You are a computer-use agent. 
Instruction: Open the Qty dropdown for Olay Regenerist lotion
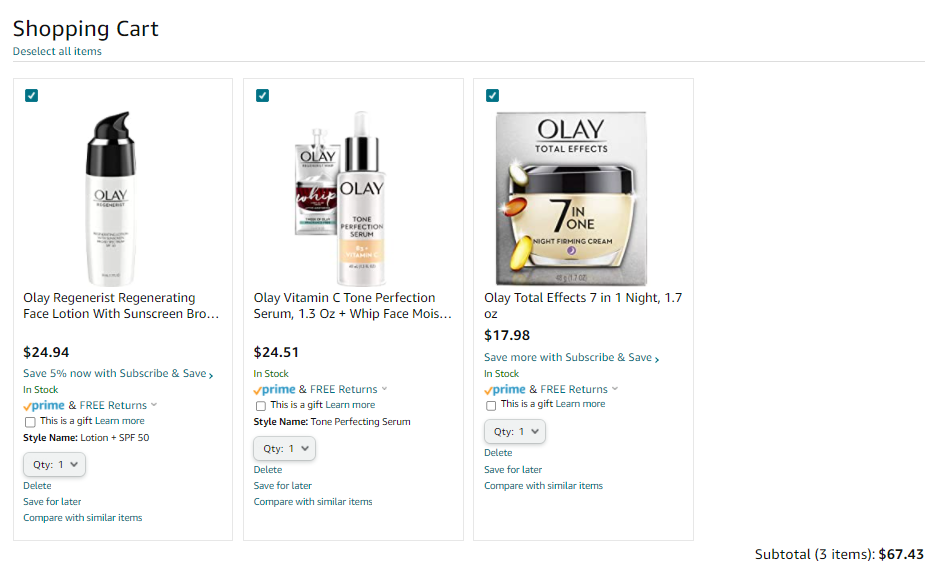tap(54, 464)
